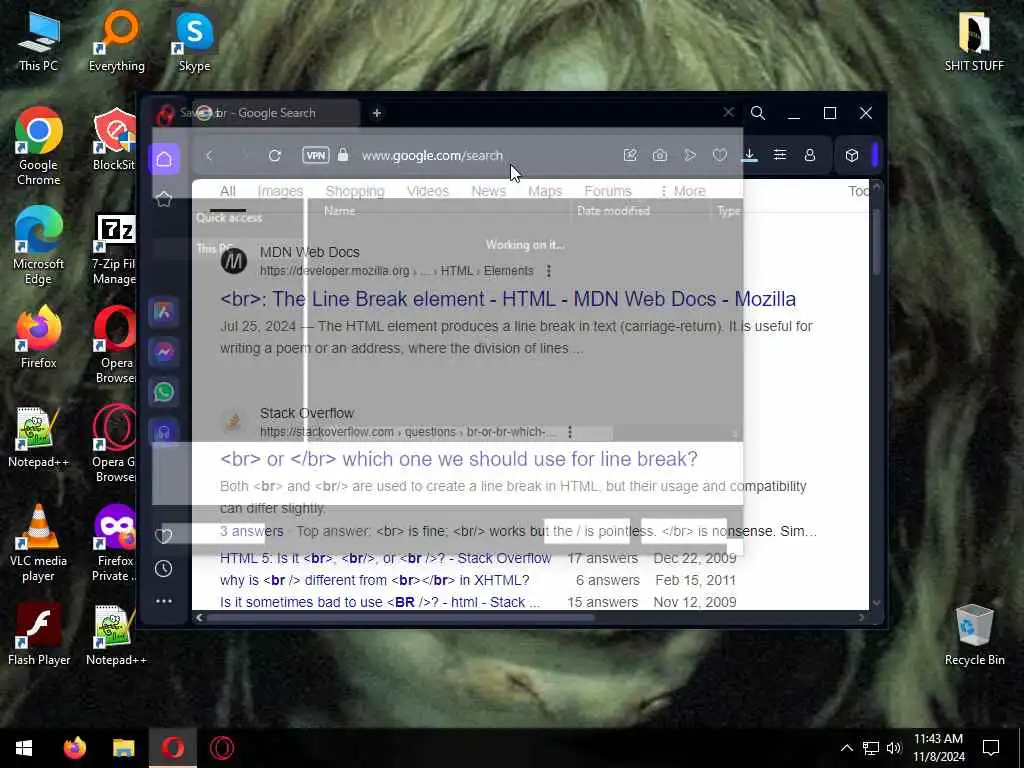
Task: Open '<br> or </br> which one' result
Action: [x=458, y=459]
